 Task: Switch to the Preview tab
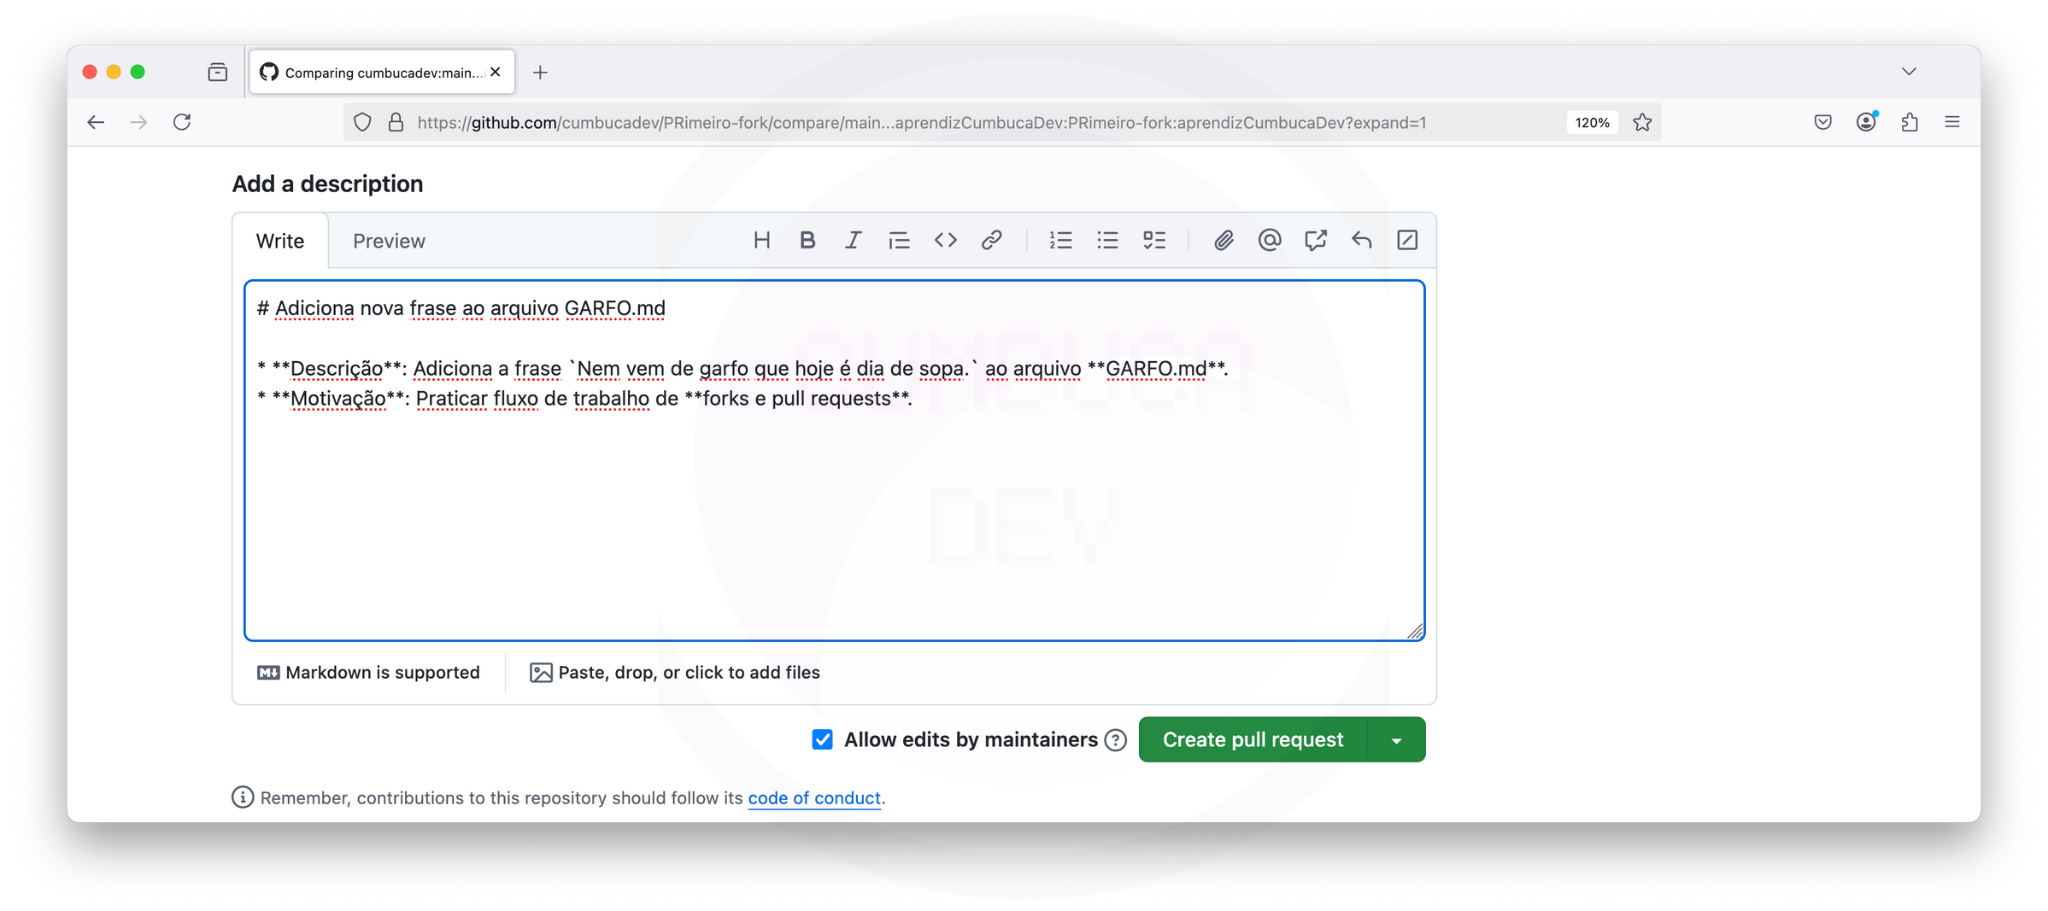pyautogui.click(x=389, y=241)
